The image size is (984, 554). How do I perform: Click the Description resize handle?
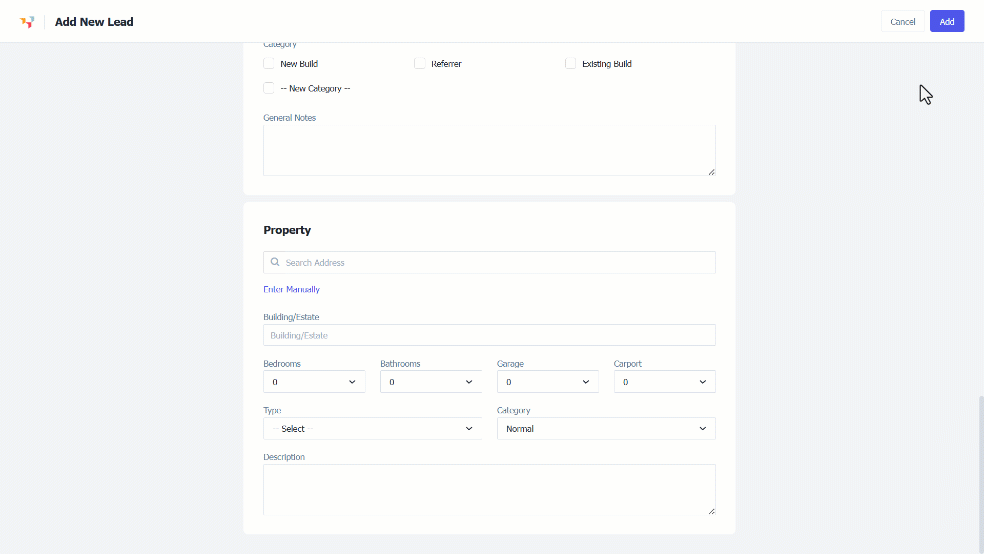[x=711, y=511]
